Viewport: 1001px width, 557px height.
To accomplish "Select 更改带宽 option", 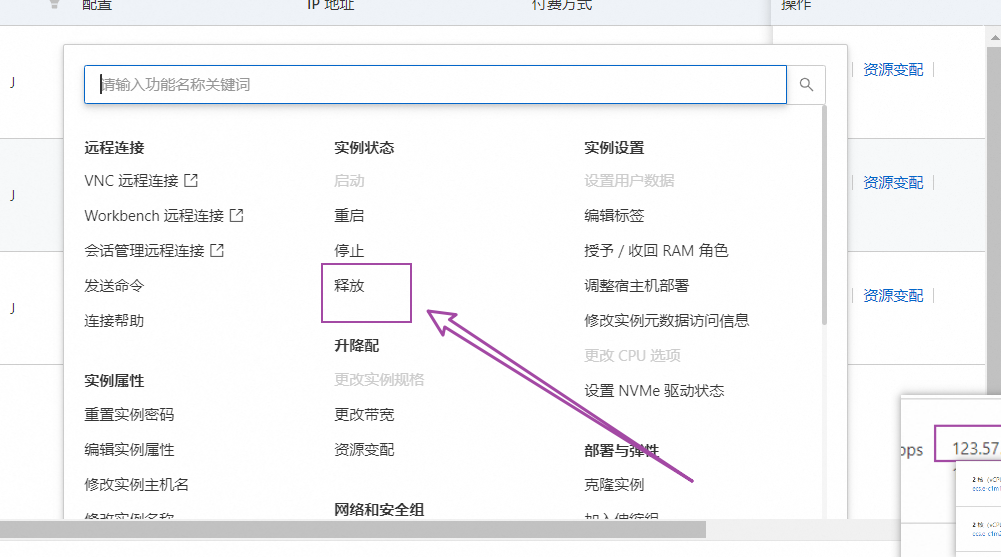I will pyautogui.click(x=365, y=415).
